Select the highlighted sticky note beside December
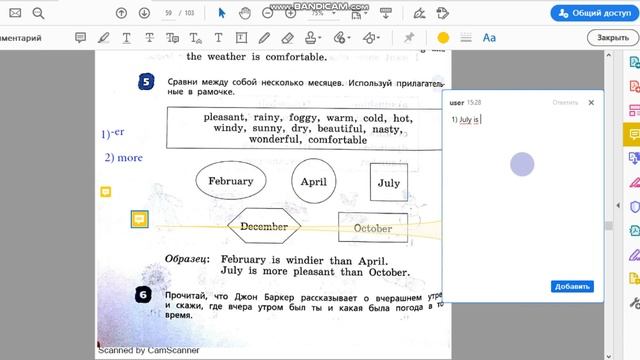 [x=140, y=219]
